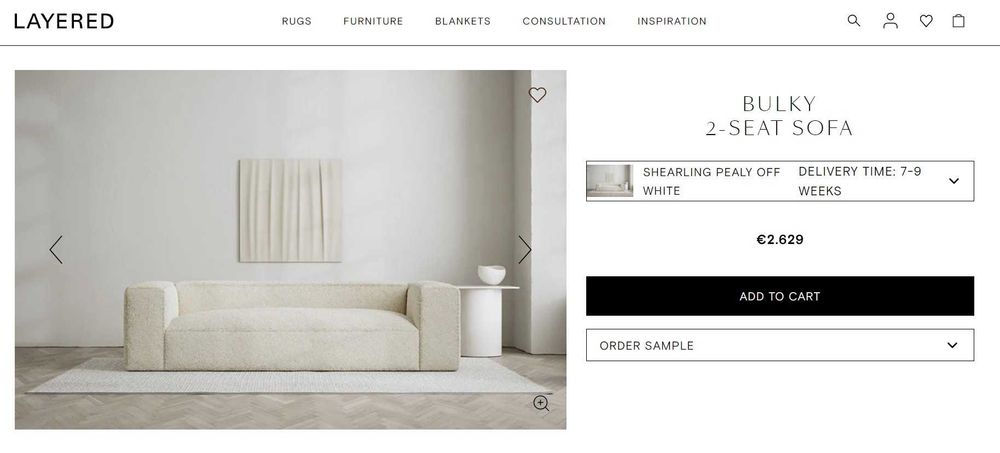This screenshot has width=1000, height=453.
Task: Open the Consultation page
Action: pyautogui.click(x=564, y=21)
